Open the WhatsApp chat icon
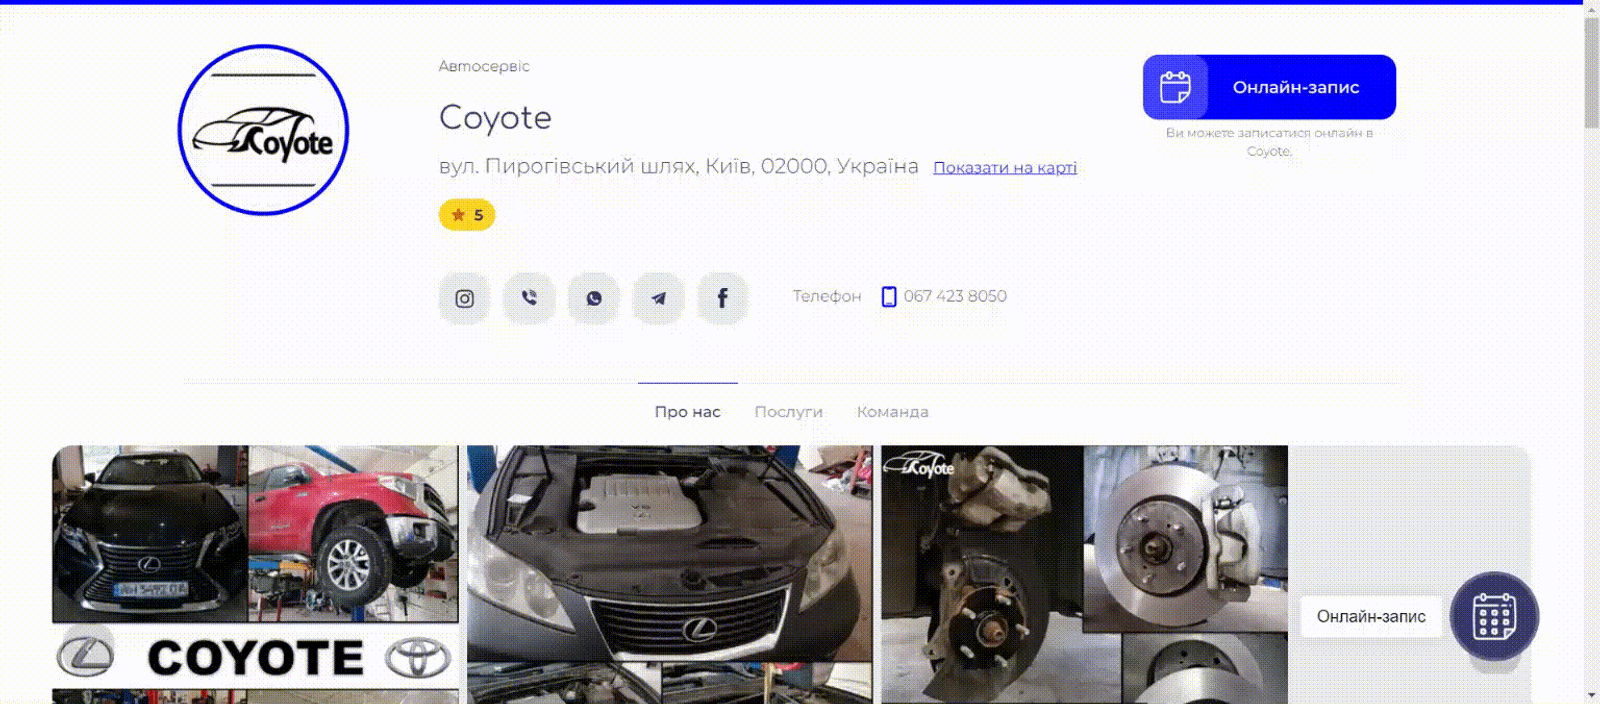The height and width of the screenshot is (704, 1600). pyautogui.click(x=594, y=298)
